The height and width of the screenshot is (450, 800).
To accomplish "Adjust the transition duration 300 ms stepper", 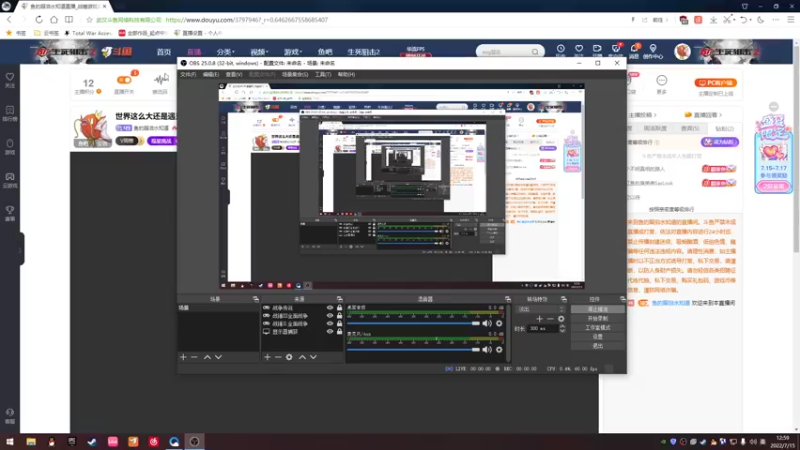I will point(562,329).
